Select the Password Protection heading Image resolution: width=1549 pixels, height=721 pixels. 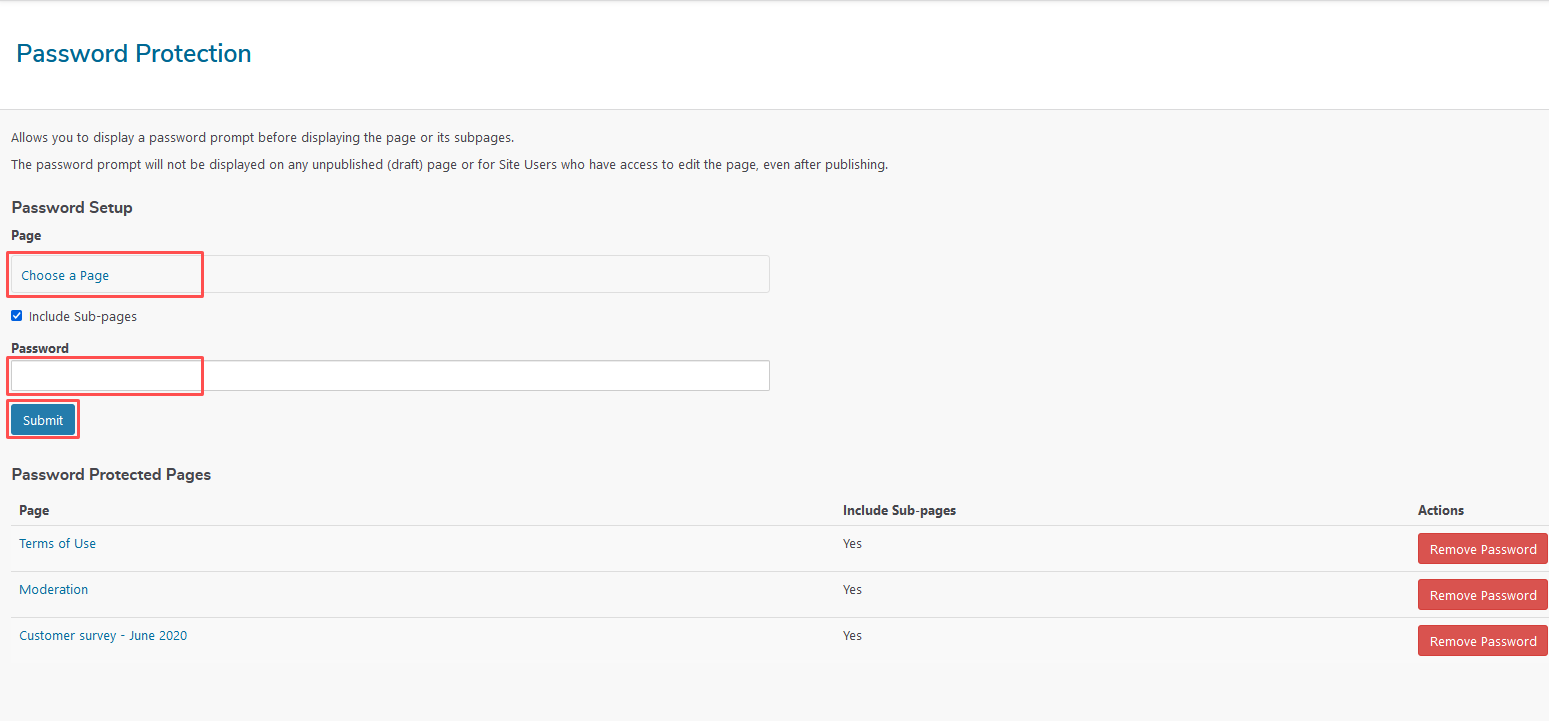(134, 53)
